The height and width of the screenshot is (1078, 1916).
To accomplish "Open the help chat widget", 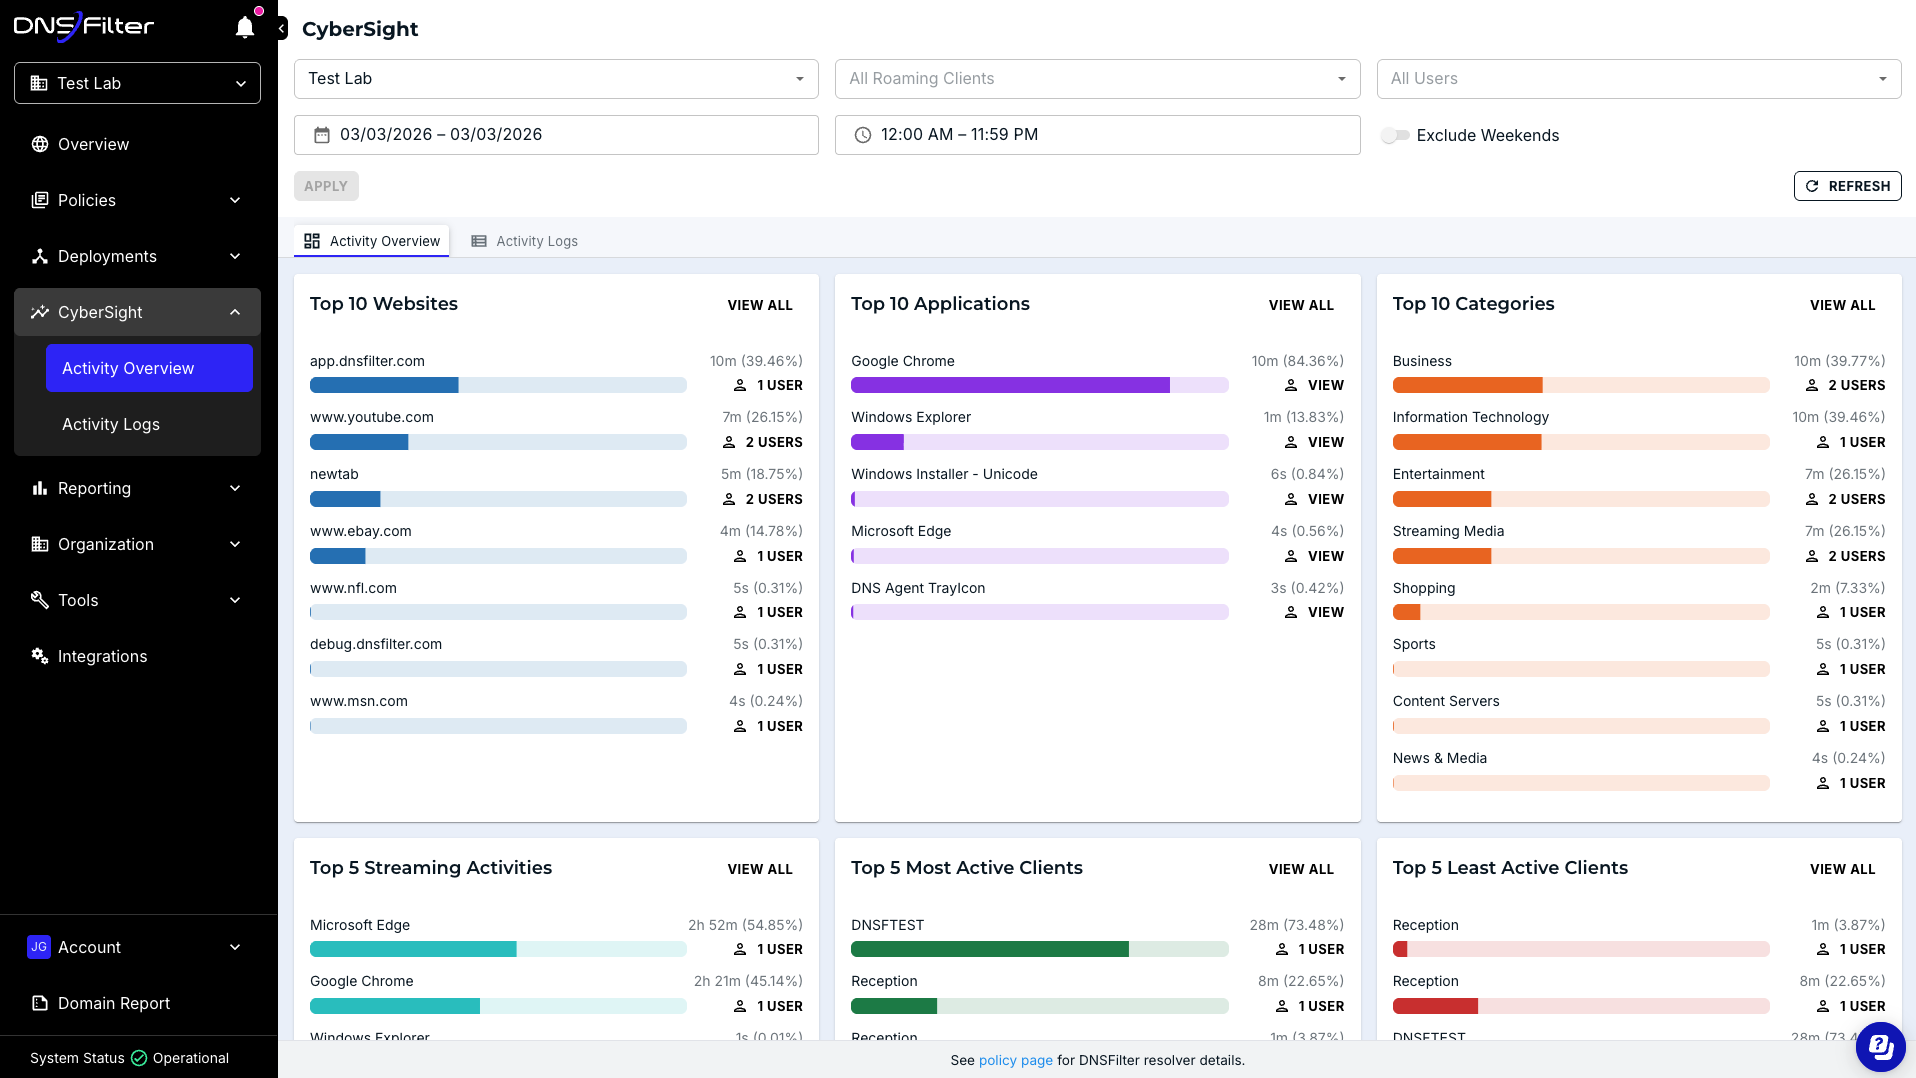I will point(1880,1046).
